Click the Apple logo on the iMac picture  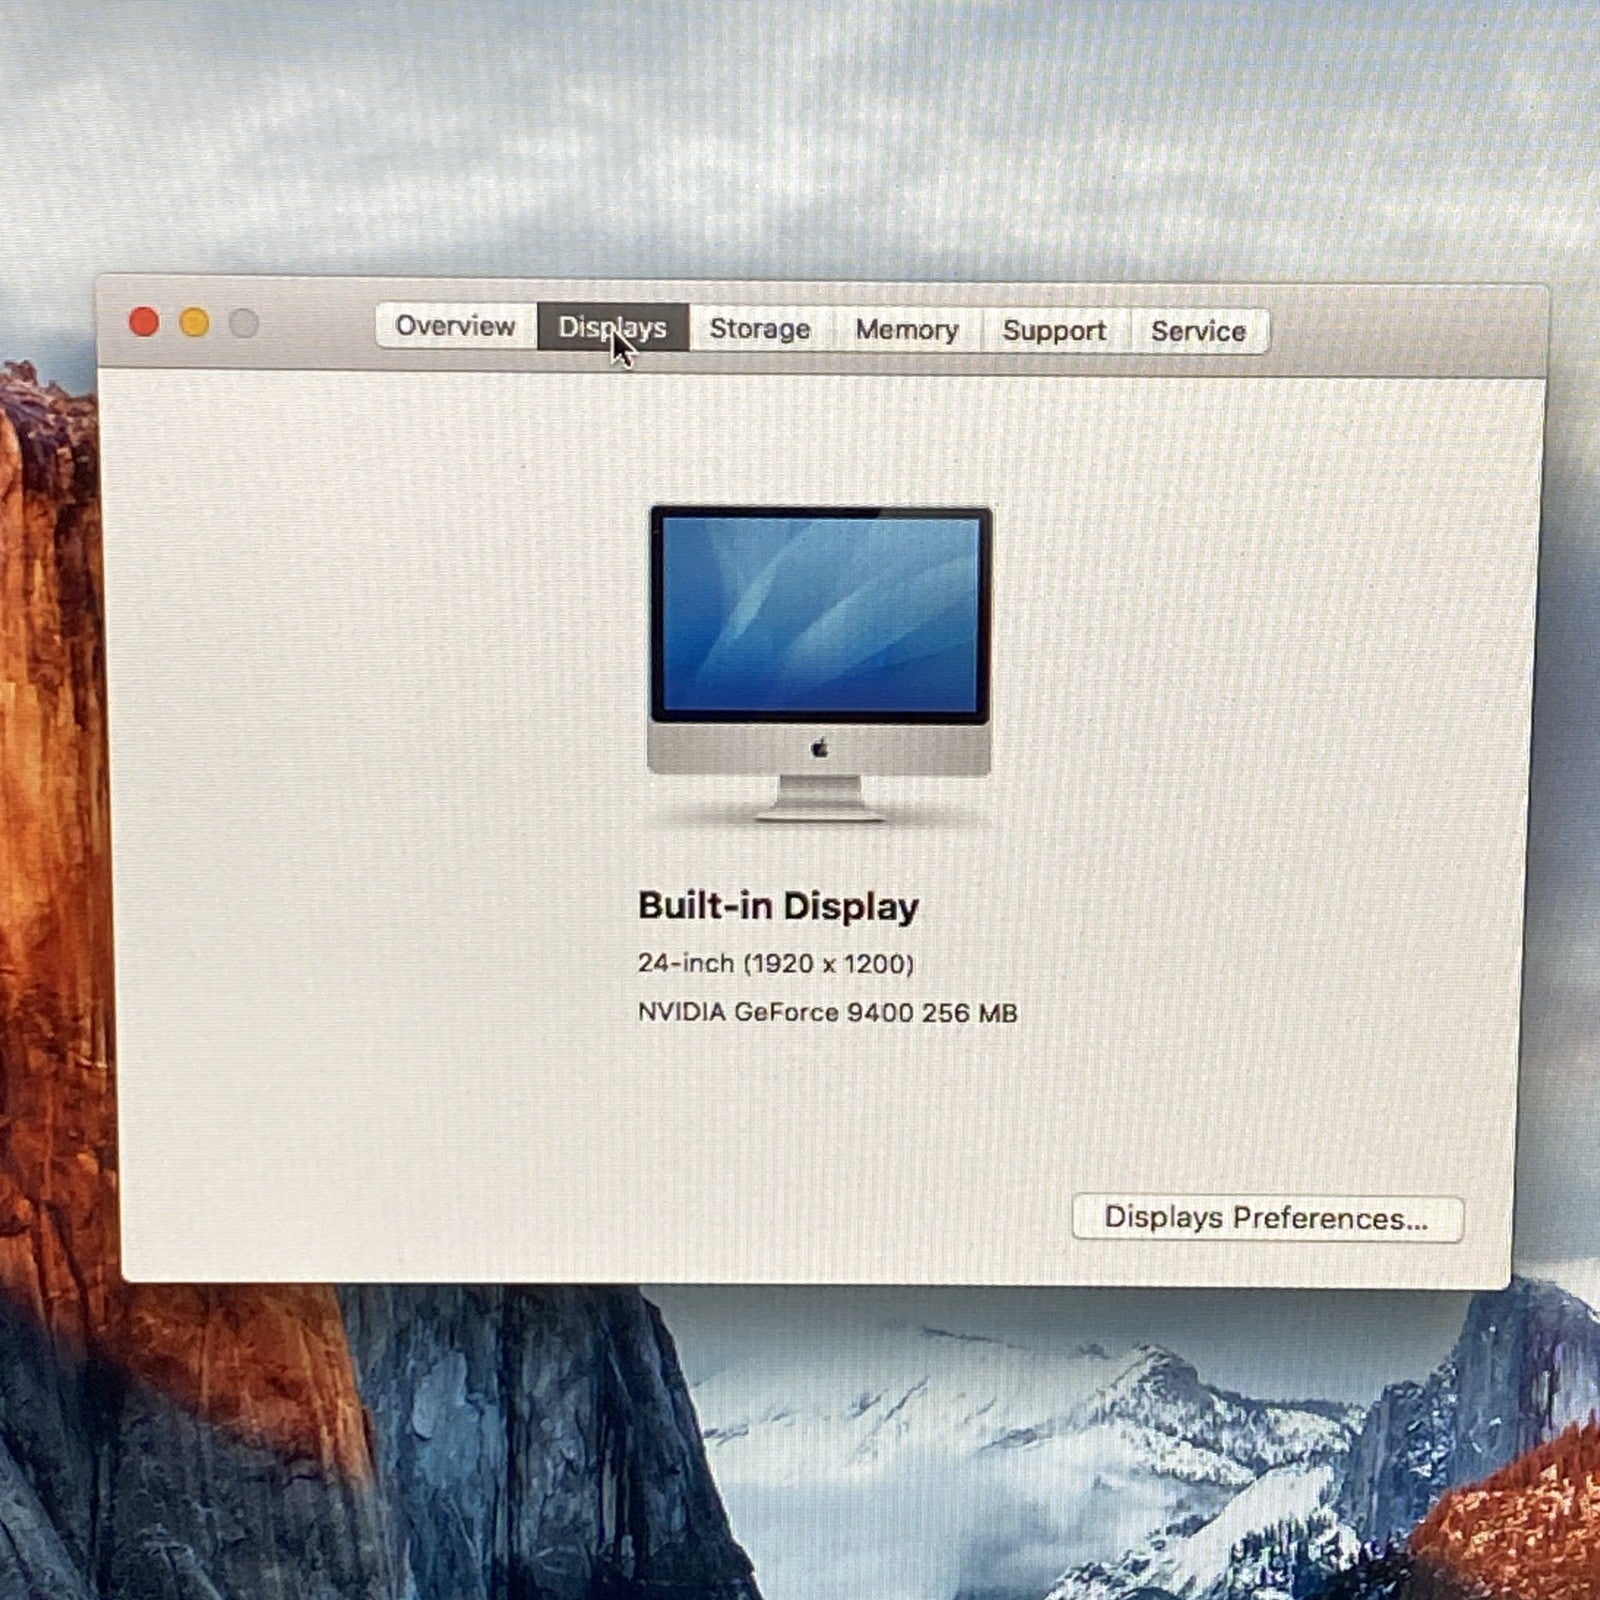820,748
